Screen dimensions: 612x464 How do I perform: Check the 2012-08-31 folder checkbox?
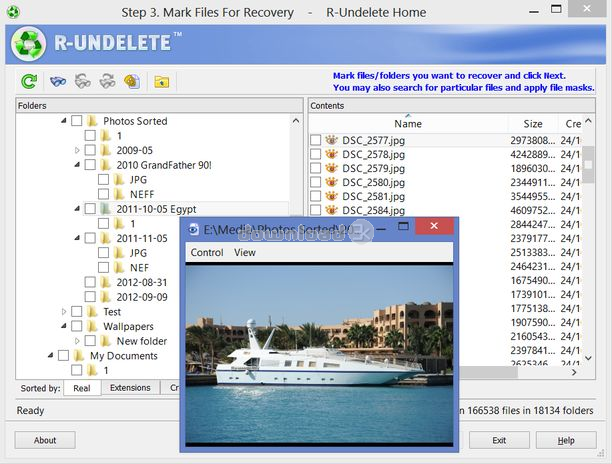coord(90,282)
